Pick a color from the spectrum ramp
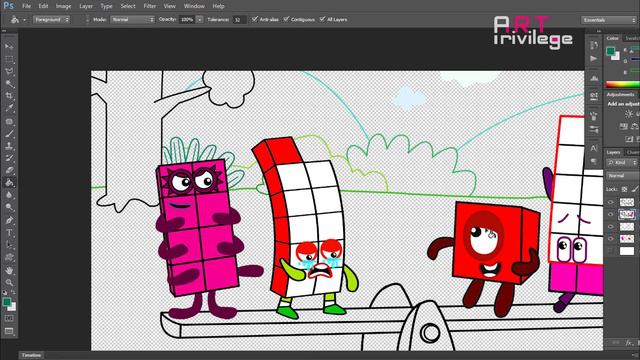This screenshot has height=360, width=640. (622, 84)
